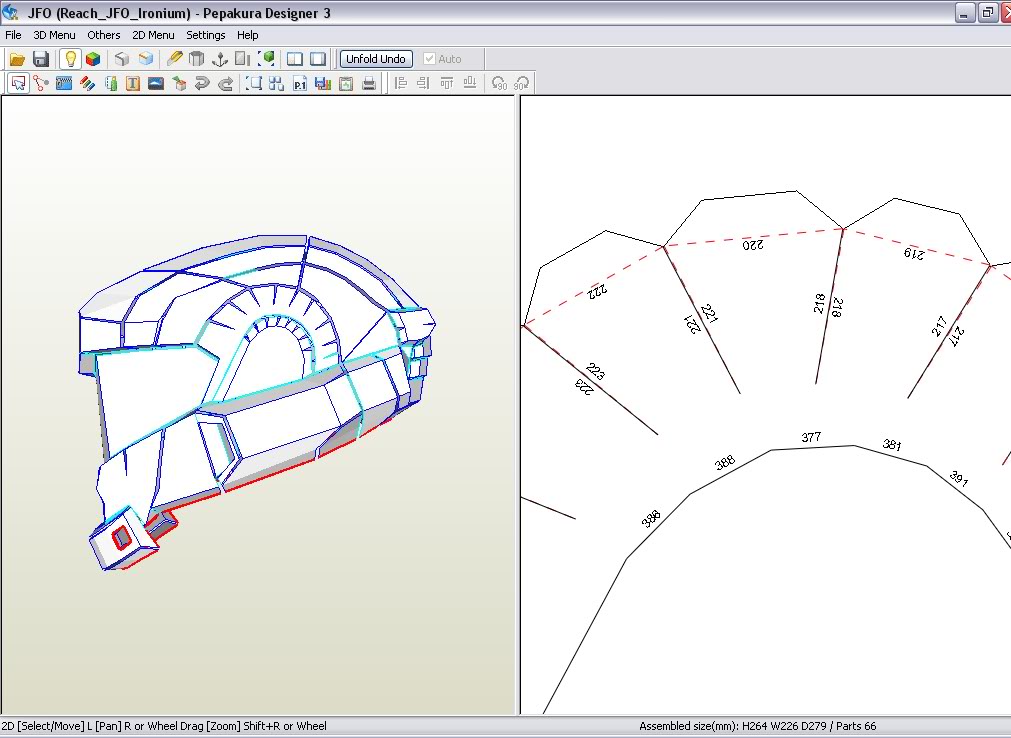Click edge label 377 in the 2D pattern
The image size is (1011, 738).
pos(811,437)
